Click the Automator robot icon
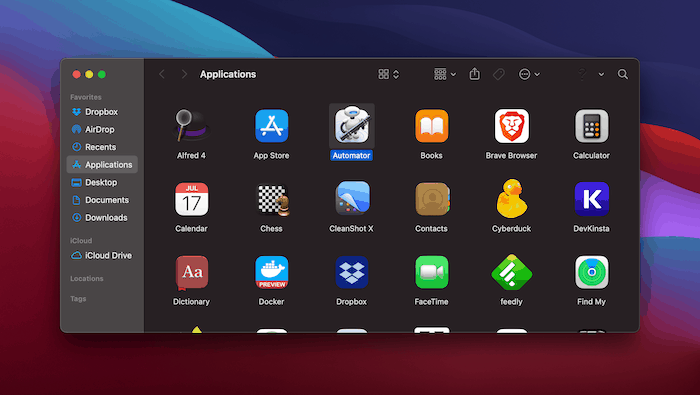The image size is (700, 395). pyautogui.click(x=352, y=126)
